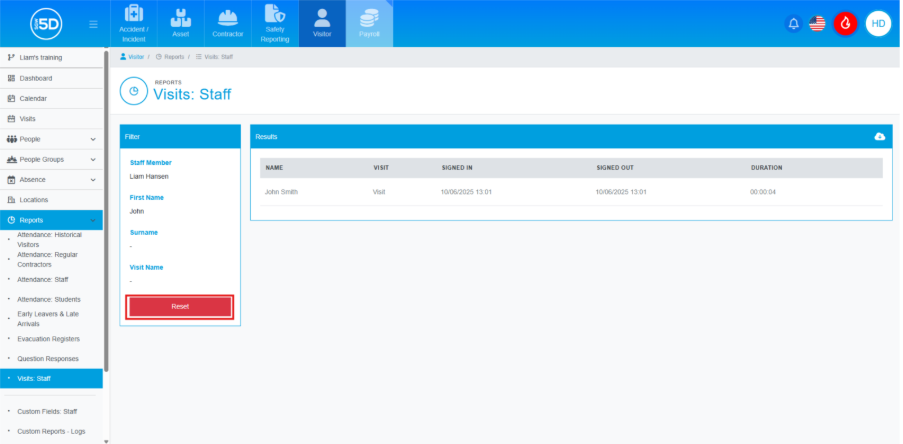This screenshot has width=903, height=444.
Task: Click the First Name value John
Action: coord(136,211)
